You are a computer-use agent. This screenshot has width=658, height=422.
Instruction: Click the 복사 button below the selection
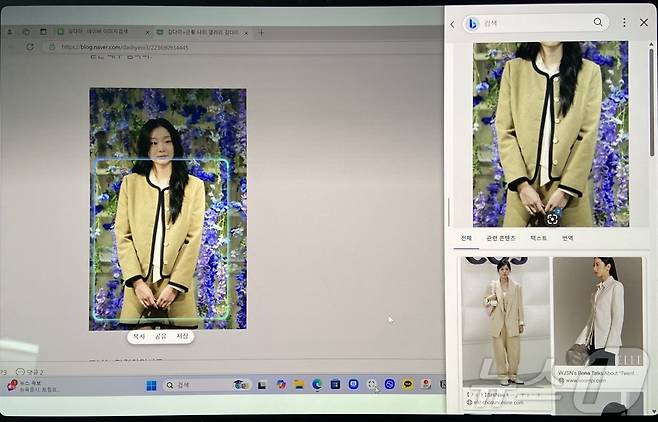(139, 336)
